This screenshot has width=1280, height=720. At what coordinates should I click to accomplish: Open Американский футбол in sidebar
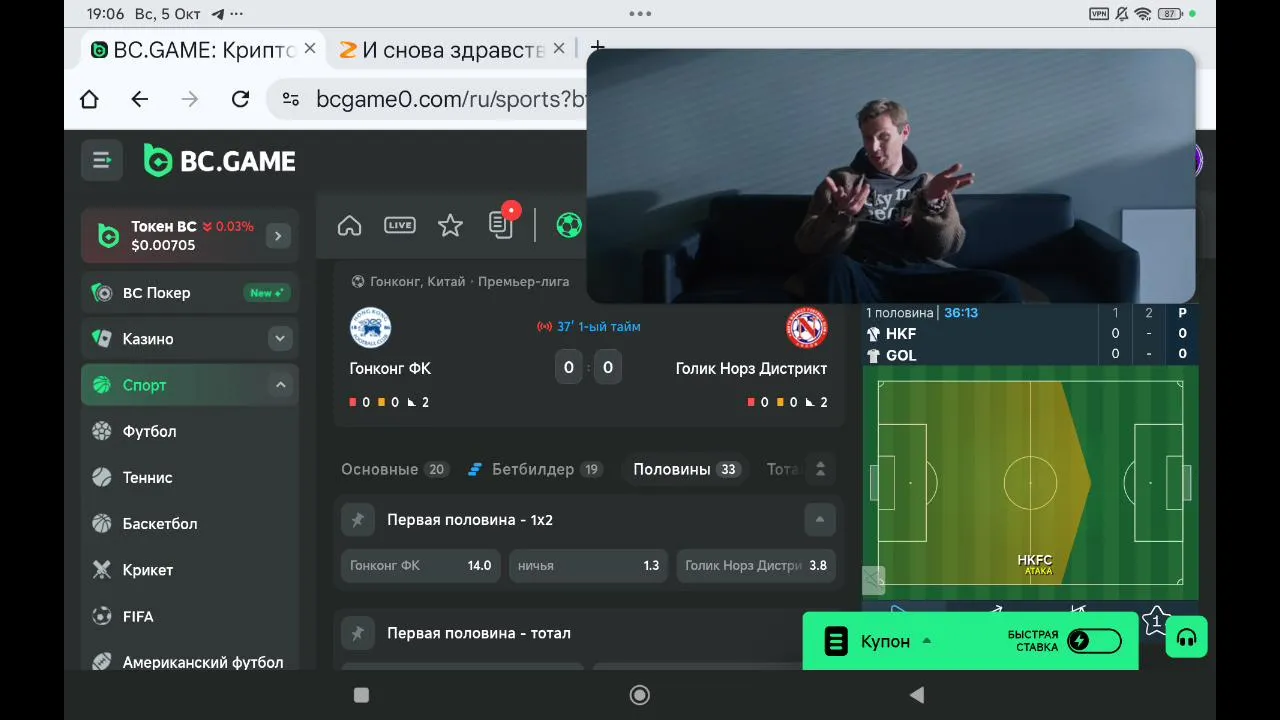pos(190,660)
